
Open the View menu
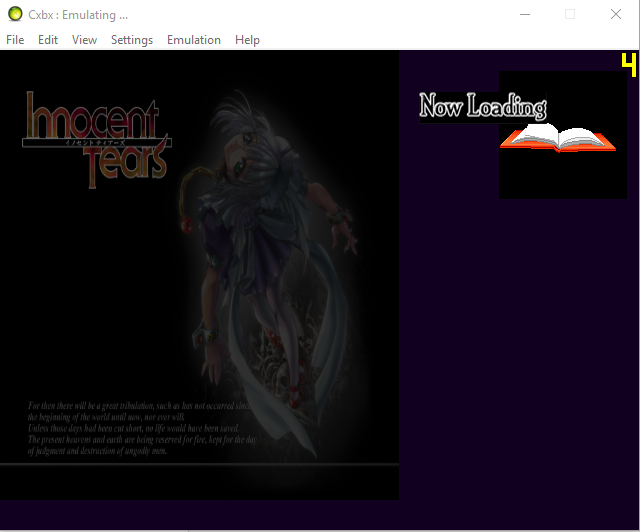(84, 40)
